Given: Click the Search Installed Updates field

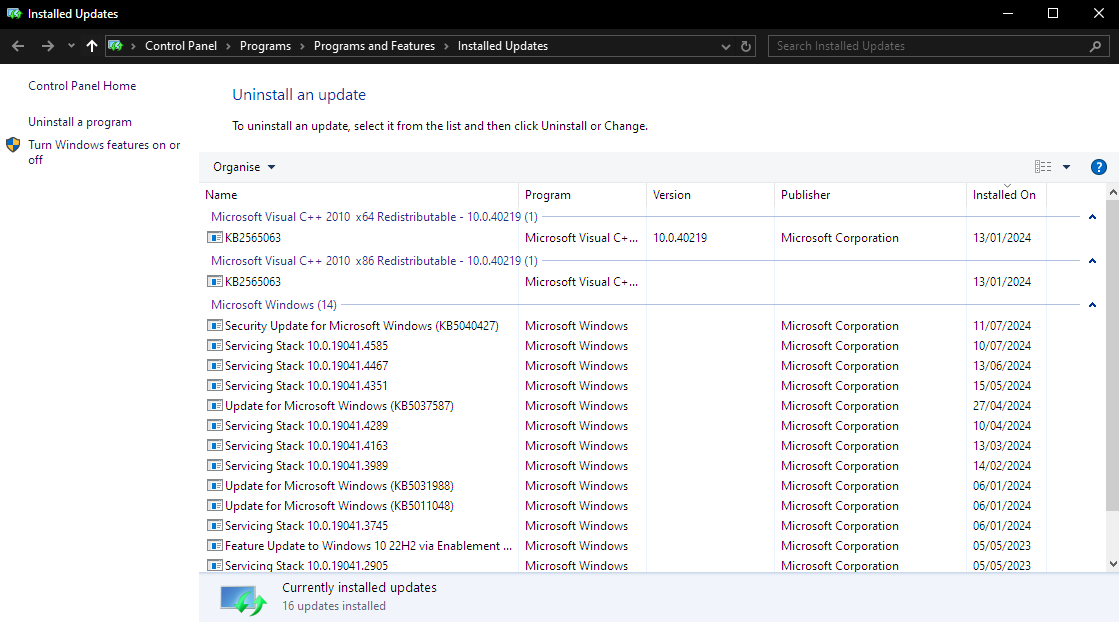Looking at the screenshot, I should click(930, 46).
